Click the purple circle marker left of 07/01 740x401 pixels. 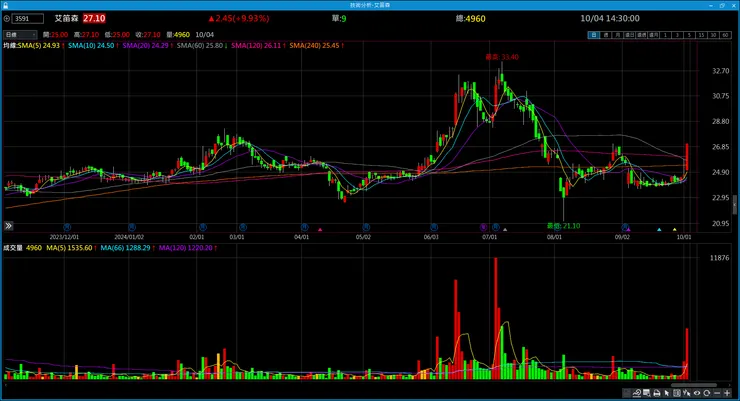click(484, 227)
